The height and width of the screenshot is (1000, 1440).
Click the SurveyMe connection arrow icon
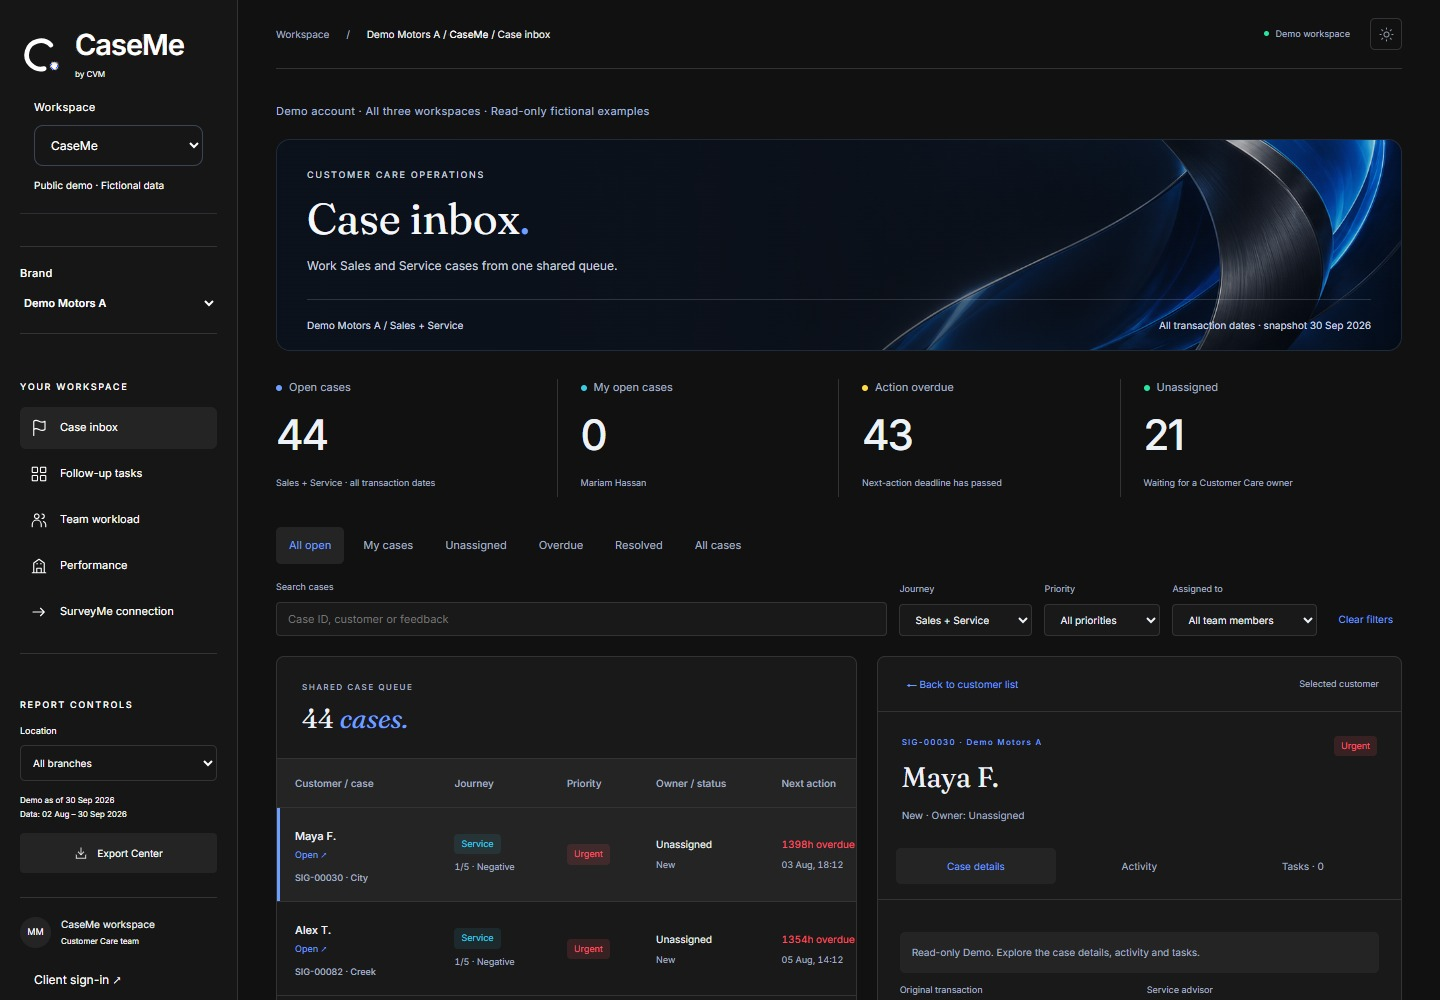[x=39, y=612]
